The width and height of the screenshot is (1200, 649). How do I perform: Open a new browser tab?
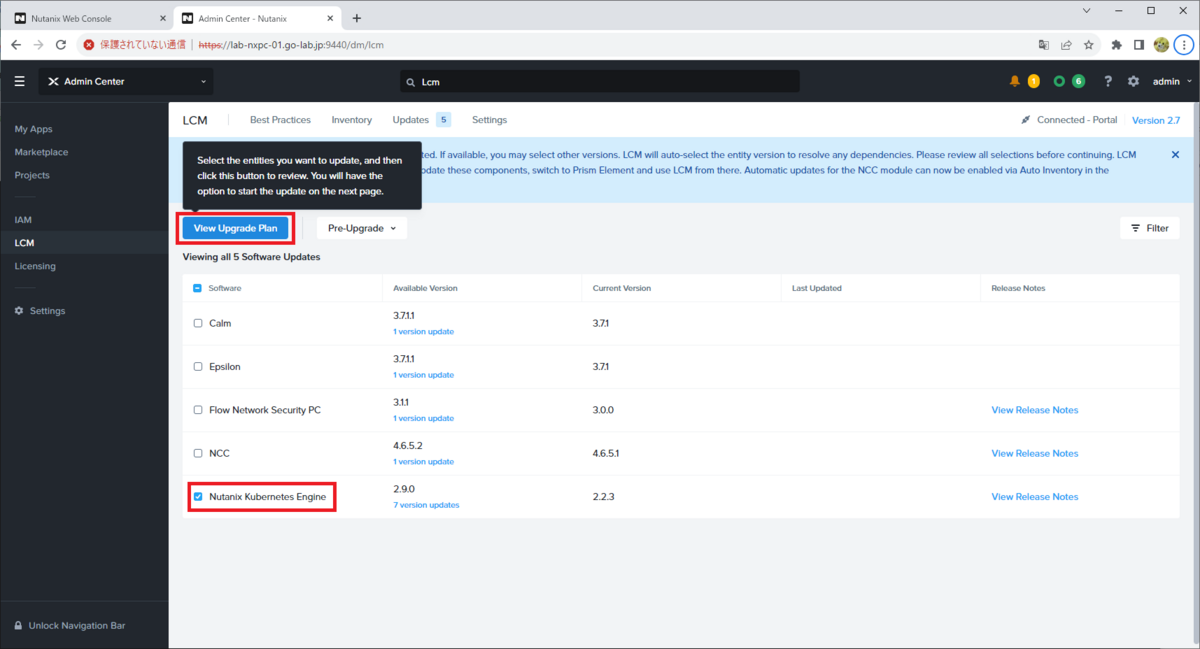357,18
